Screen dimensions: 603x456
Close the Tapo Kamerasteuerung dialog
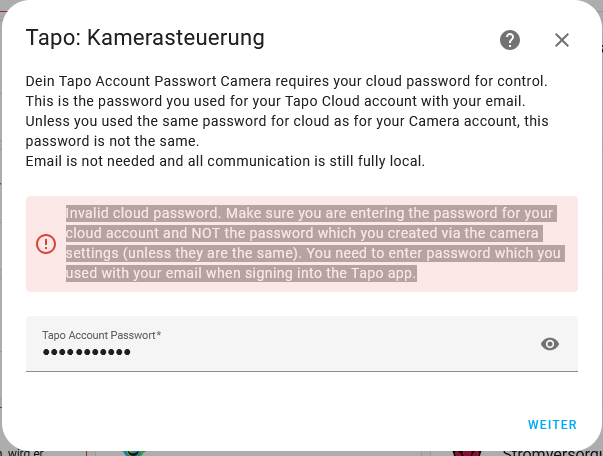[x=562, y=40]
